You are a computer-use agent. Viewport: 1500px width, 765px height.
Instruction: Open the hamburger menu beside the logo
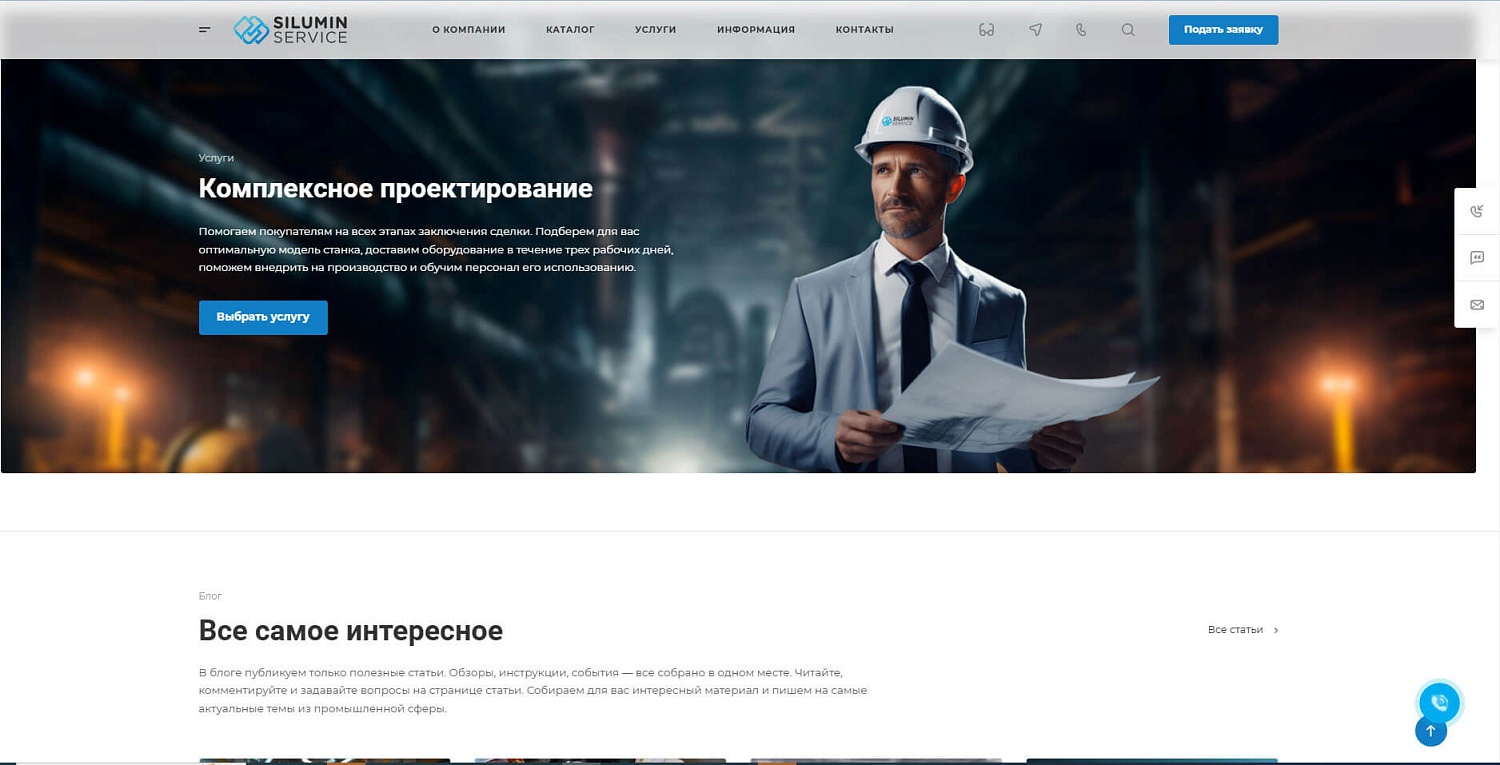point(205,30)
